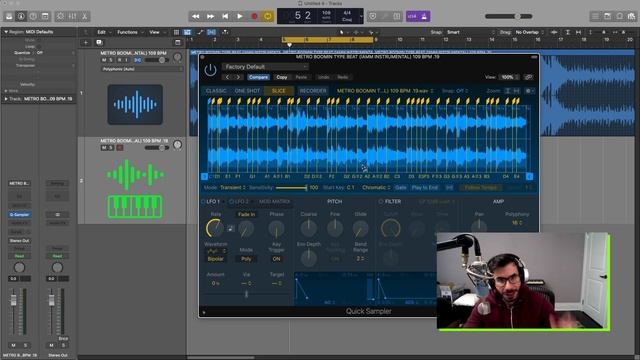The image size is (640, 360).
Task: Adjust the Sensitivity slider
Action: [x=291, y=187]
